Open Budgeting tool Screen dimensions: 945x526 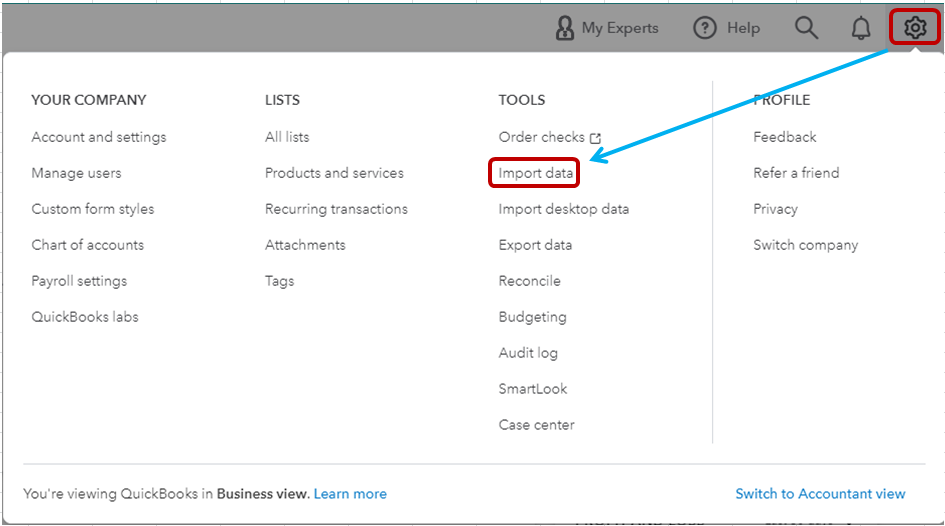tap(533, 318)
